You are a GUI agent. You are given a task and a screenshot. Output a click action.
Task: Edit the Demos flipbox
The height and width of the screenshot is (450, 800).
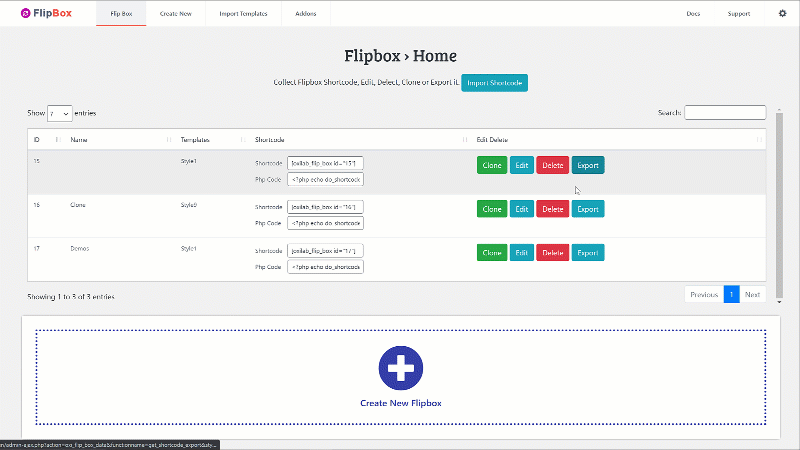[x=521, y=253]
